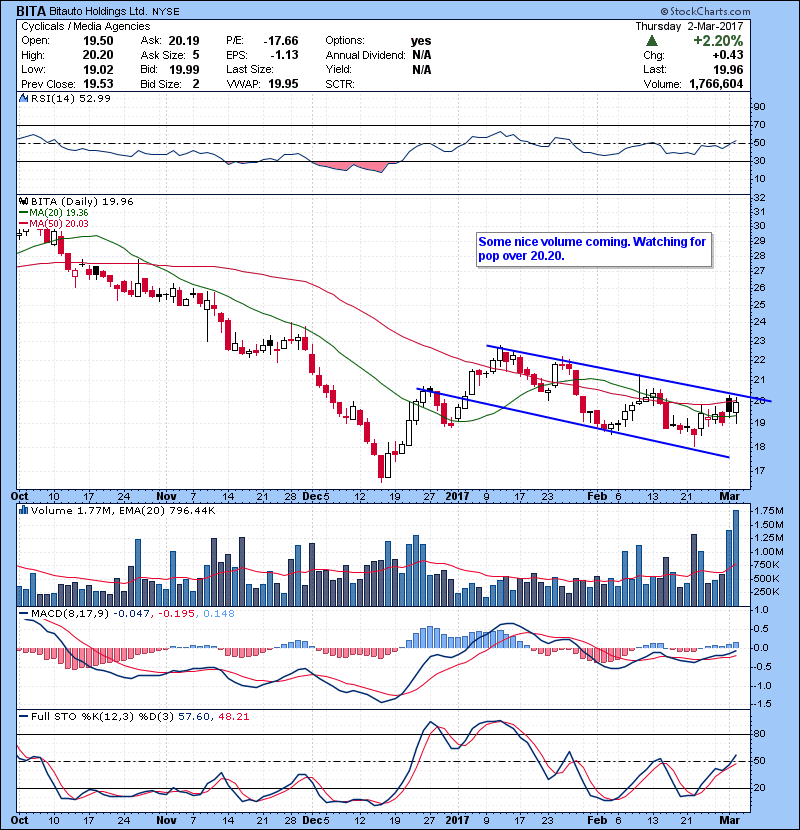The width and height of the screenshot is (800, 830).
Task: Click Cyclicals / Media Agencies sector label
Action: click(x=85, y=26)
